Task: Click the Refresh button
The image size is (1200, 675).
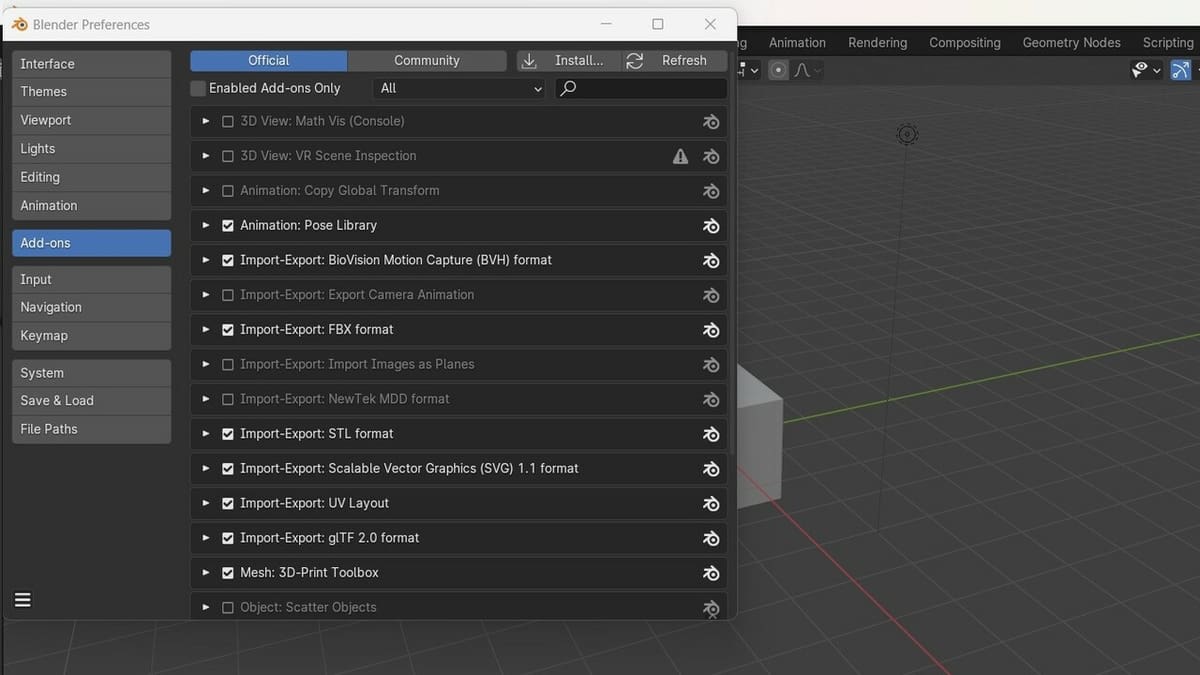Action: [675, 61]
